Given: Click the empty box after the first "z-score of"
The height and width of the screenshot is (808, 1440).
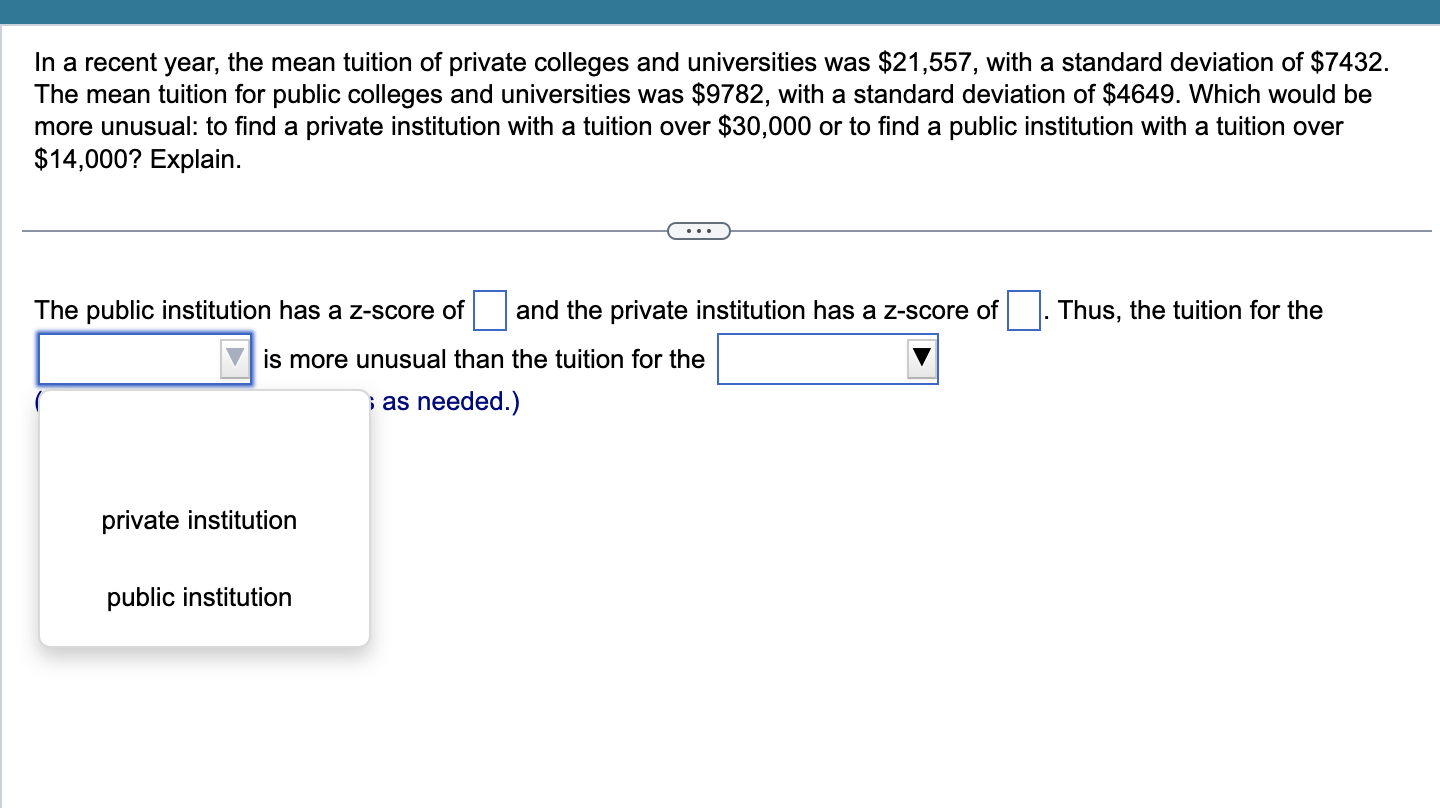Looking at the screenshot, I should coord(488,311).
